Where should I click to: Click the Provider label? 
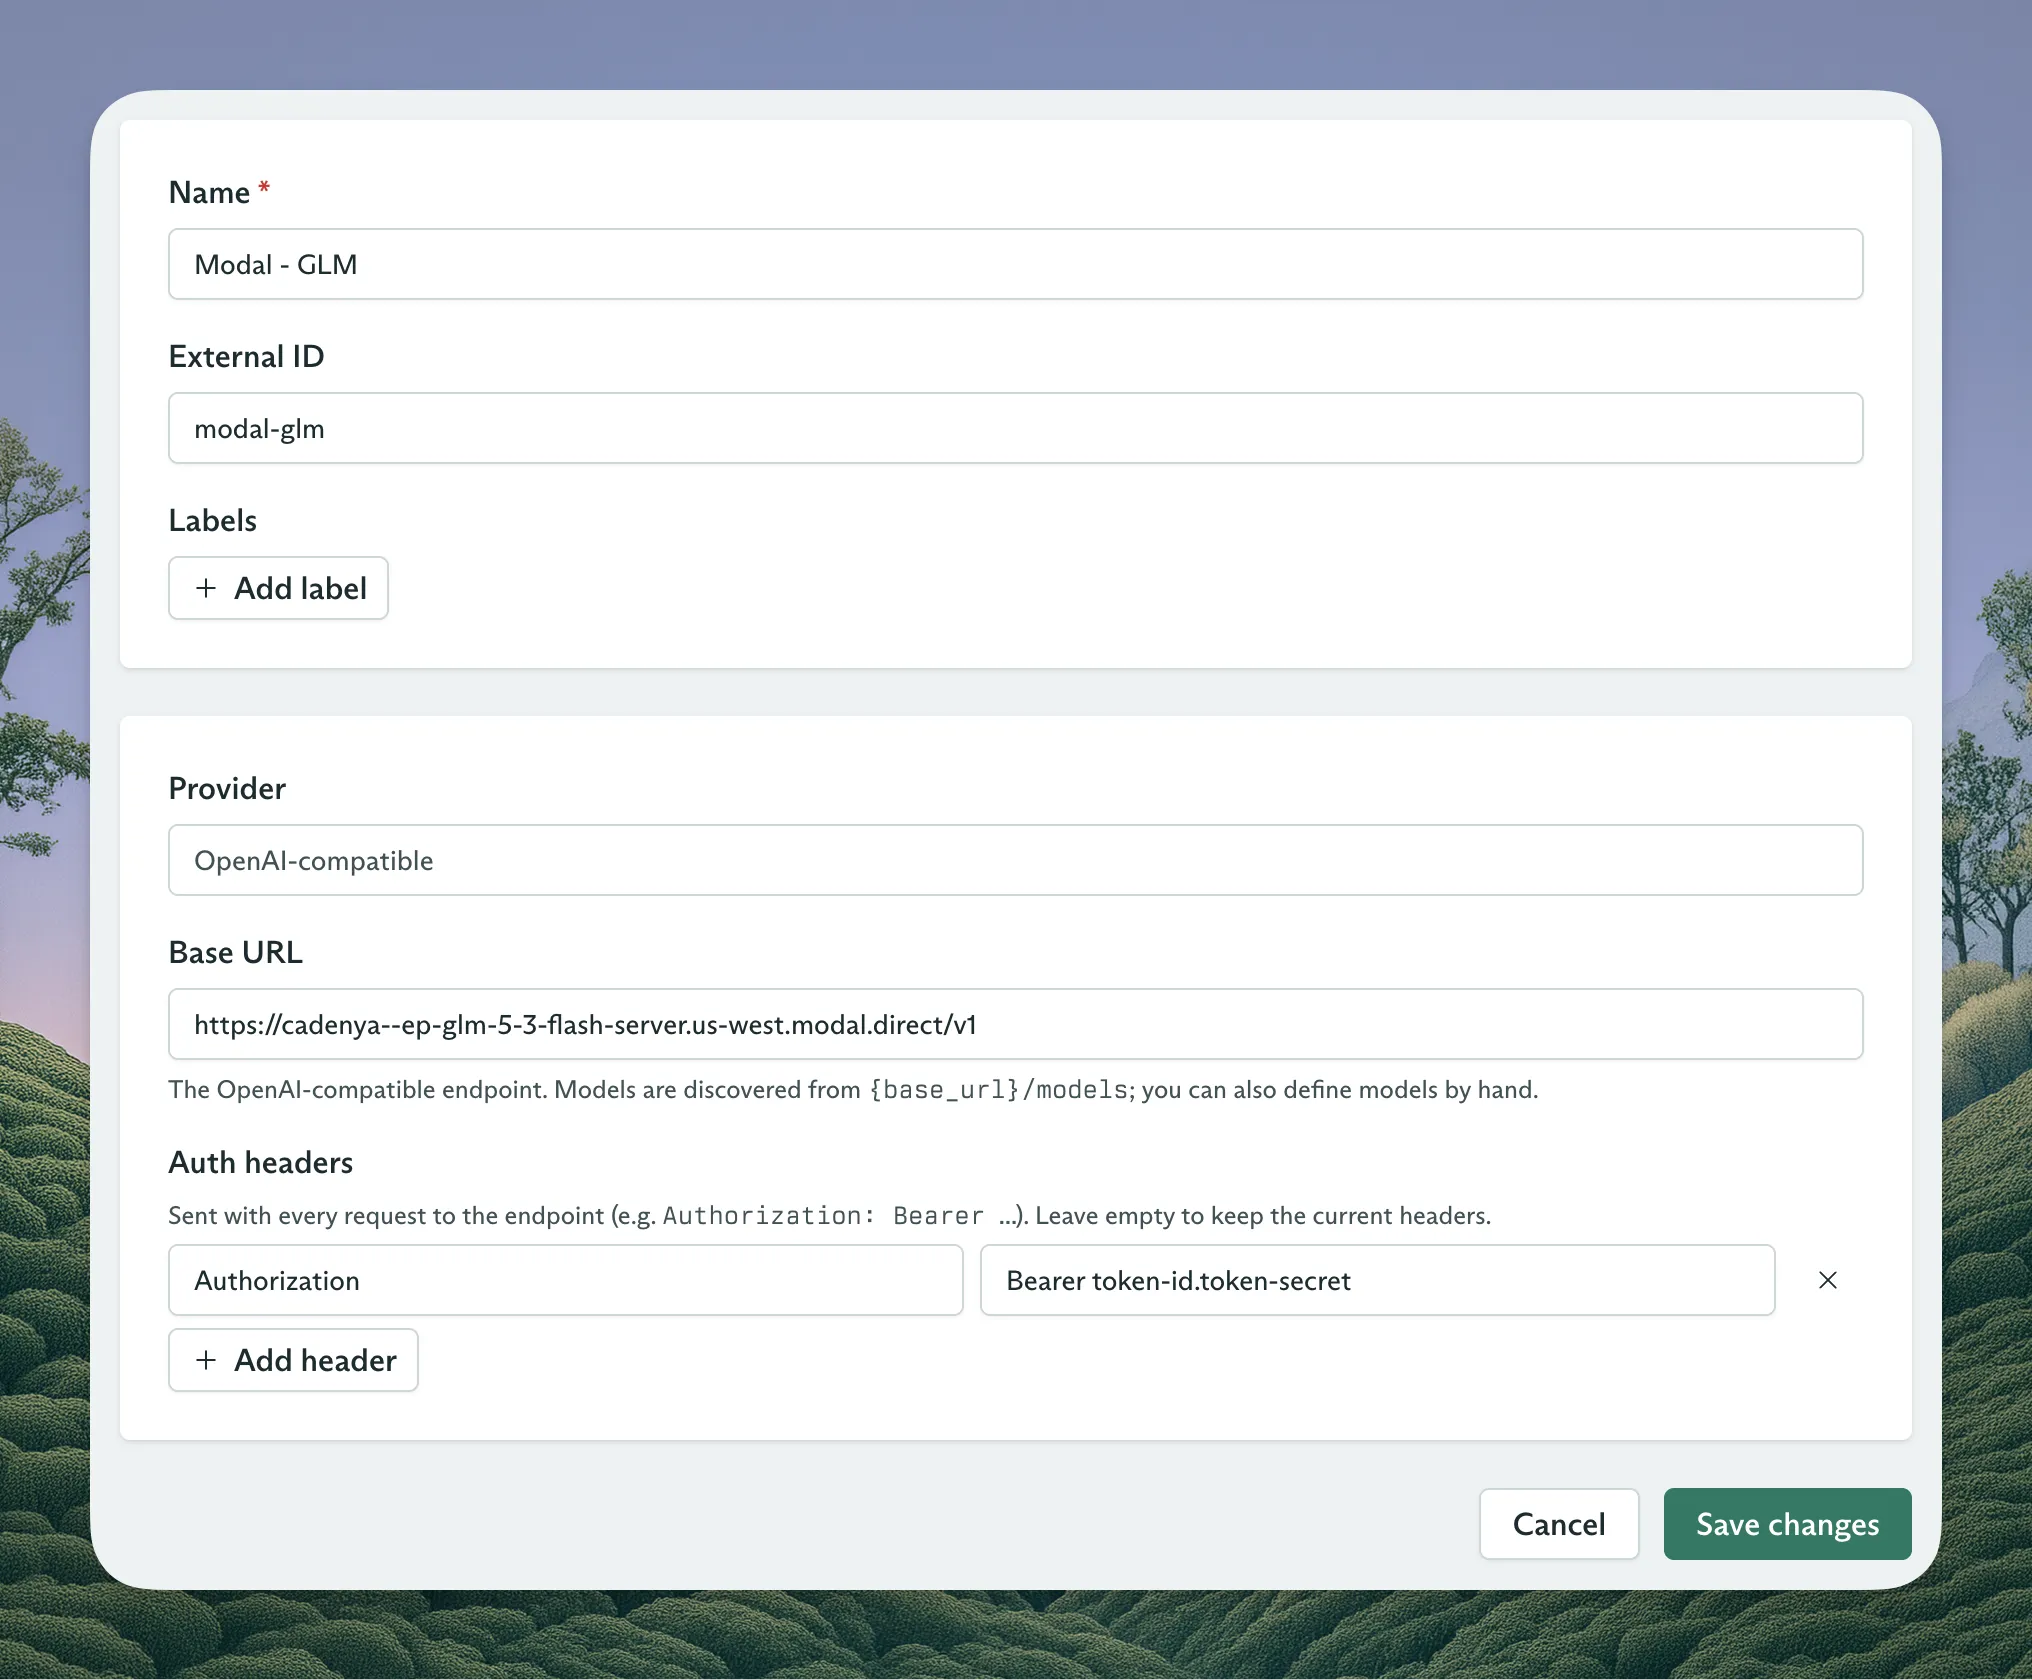click(x=227, y=788)
